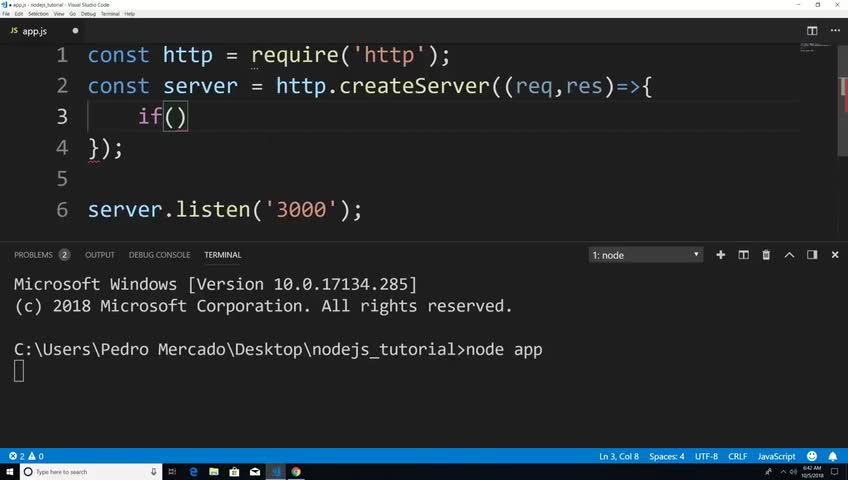Click the 'Type here to search' box
848x480 pixels.
91,472
